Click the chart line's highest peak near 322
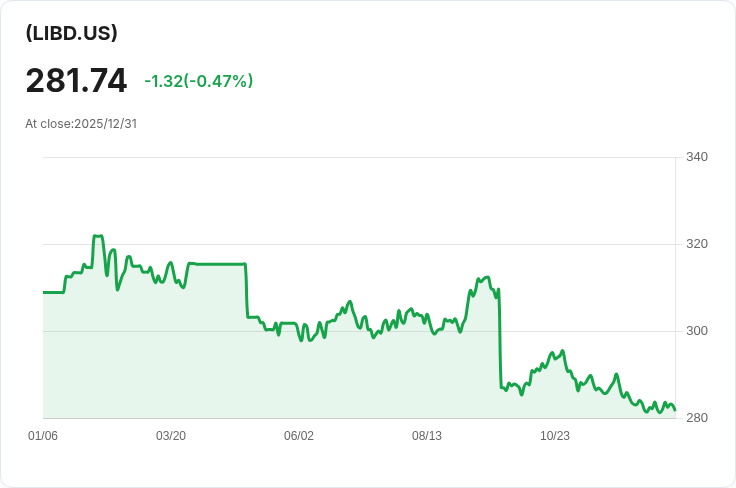The height and width of the screenshot is (488, 736). (97, 236)
